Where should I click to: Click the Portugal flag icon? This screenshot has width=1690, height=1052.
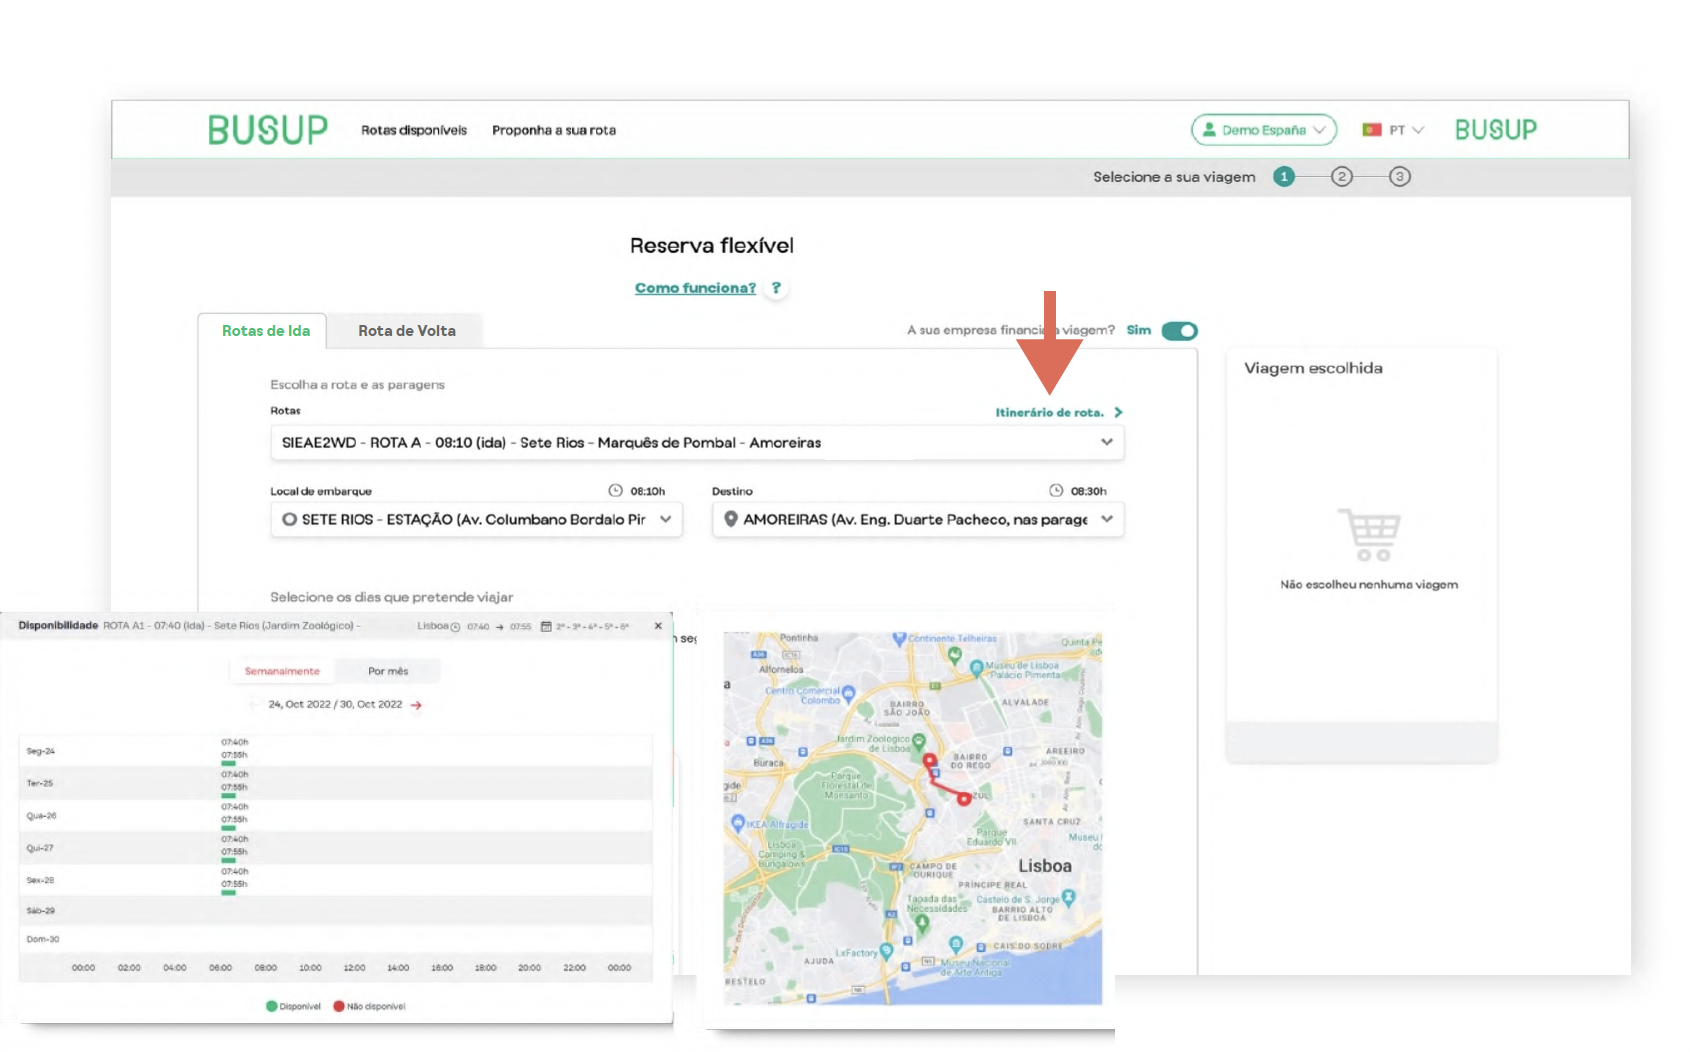coord(1372,130)
